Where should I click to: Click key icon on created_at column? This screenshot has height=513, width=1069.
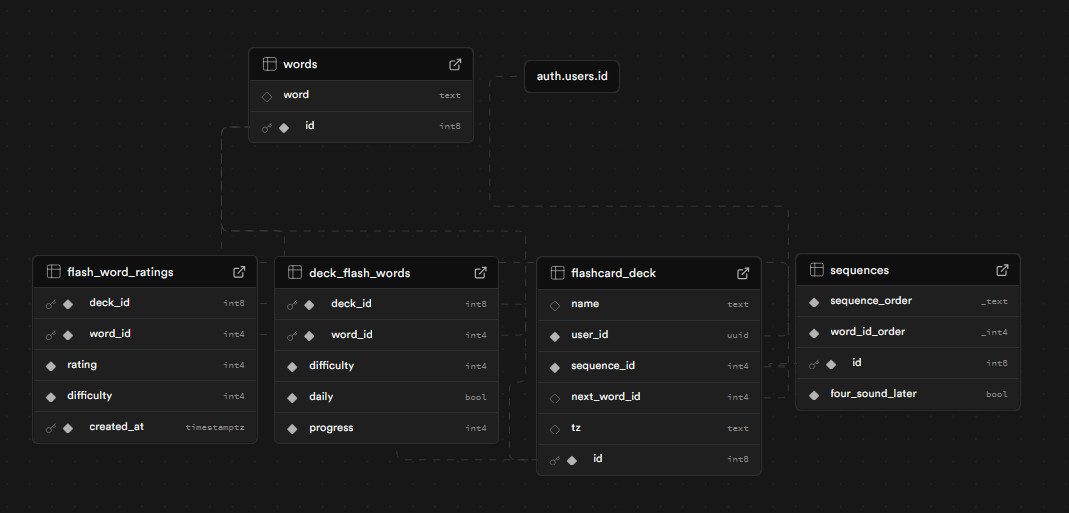(51, 427)
